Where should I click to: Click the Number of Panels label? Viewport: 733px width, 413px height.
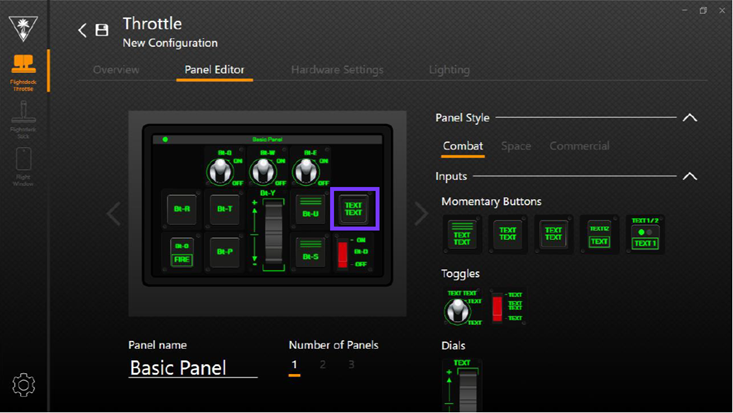coord(333,345)
